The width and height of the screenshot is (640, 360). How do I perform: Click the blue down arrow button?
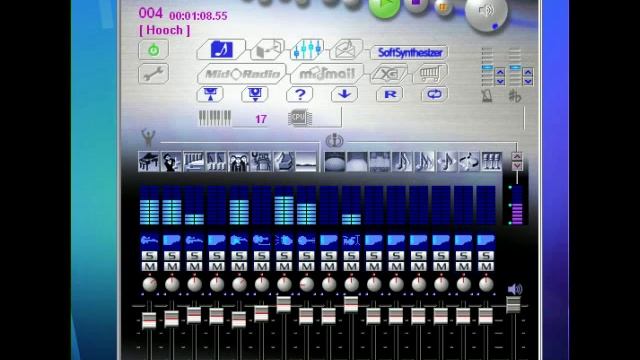point(344,95)
